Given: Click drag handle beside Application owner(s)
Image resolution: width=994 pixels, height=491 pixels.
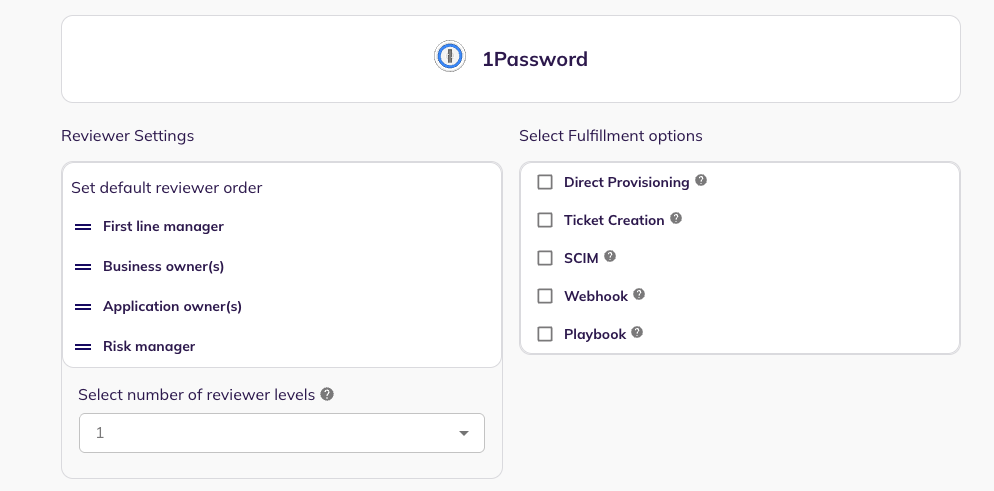Looking at the screenshot, I should [83, 307].
